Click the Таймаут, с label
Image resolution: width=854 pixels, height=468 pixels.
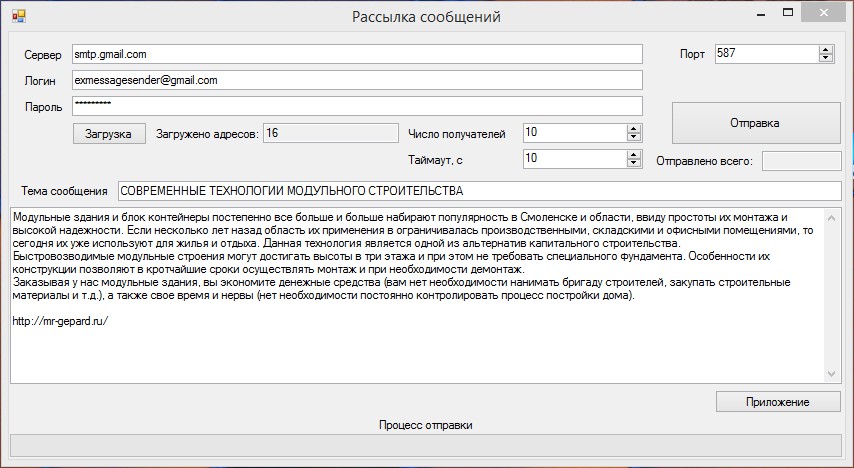tap(435, 160)
